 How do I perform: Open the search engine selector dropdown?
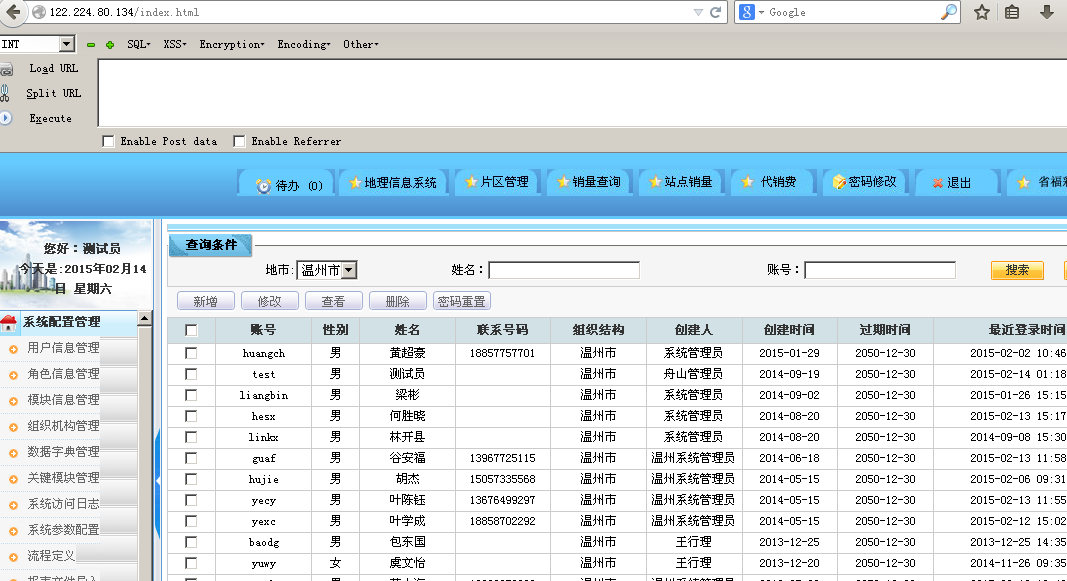(x=751, y=12)
